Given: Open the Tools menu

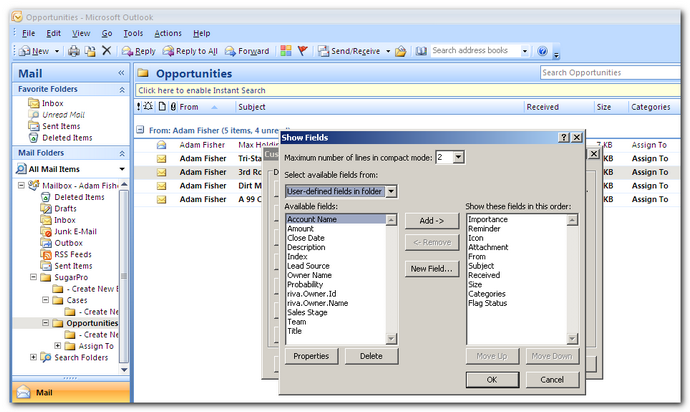Looking at the screenshot, I should pos(133,33).
